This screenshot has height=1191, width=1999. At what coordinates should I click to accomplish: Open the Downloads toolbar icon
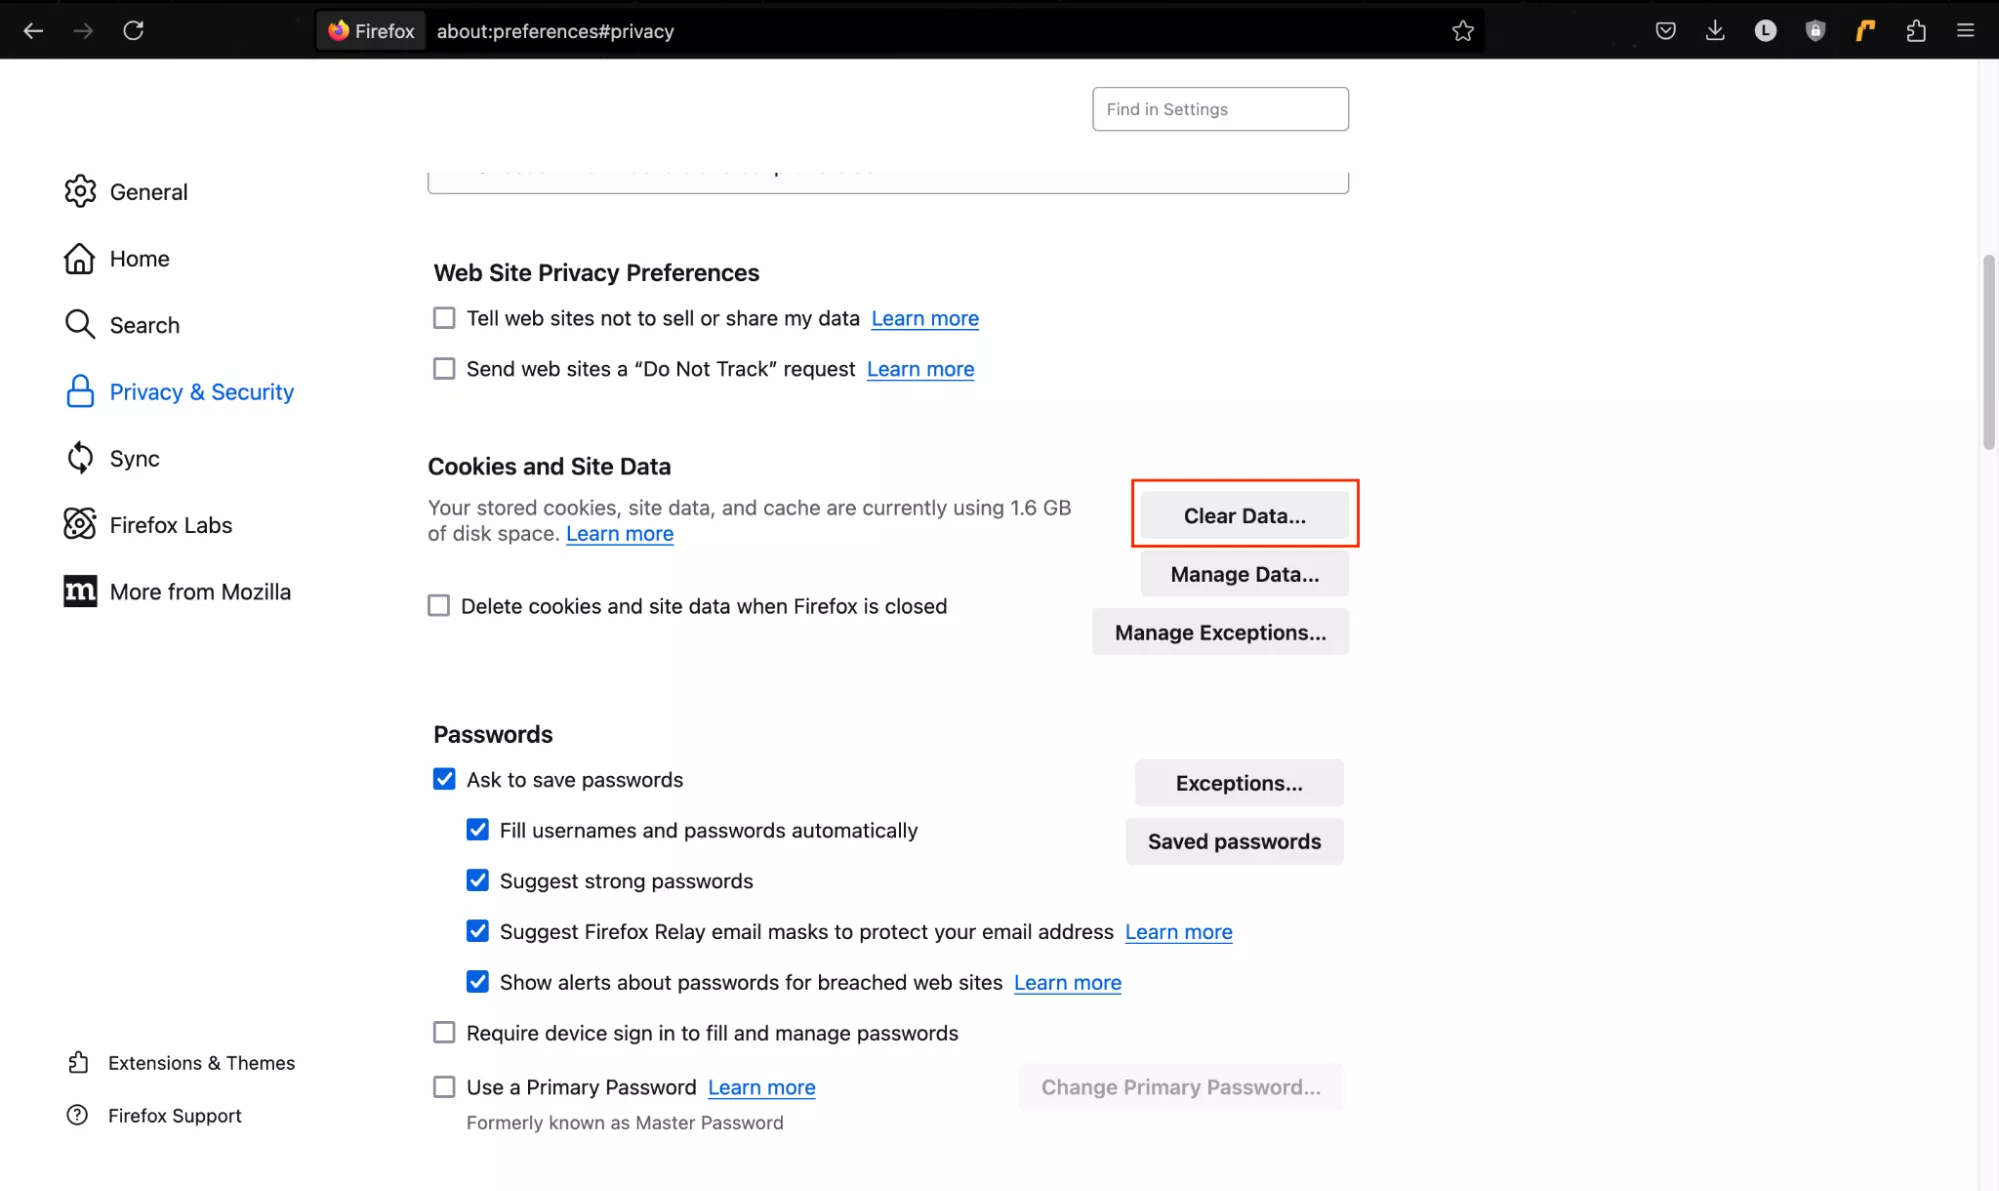click(x=1715, y=31)
